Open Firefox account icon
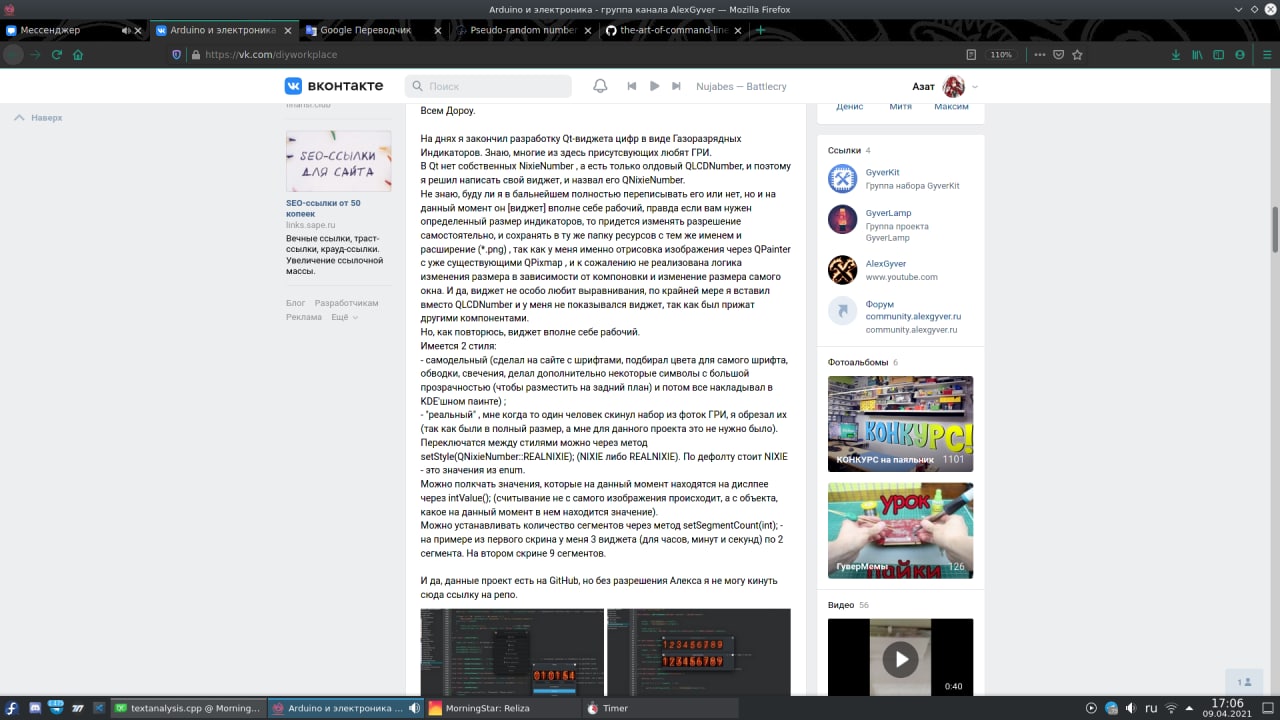The width and height of the screenshot is (1280, 720). [1240, 55]
